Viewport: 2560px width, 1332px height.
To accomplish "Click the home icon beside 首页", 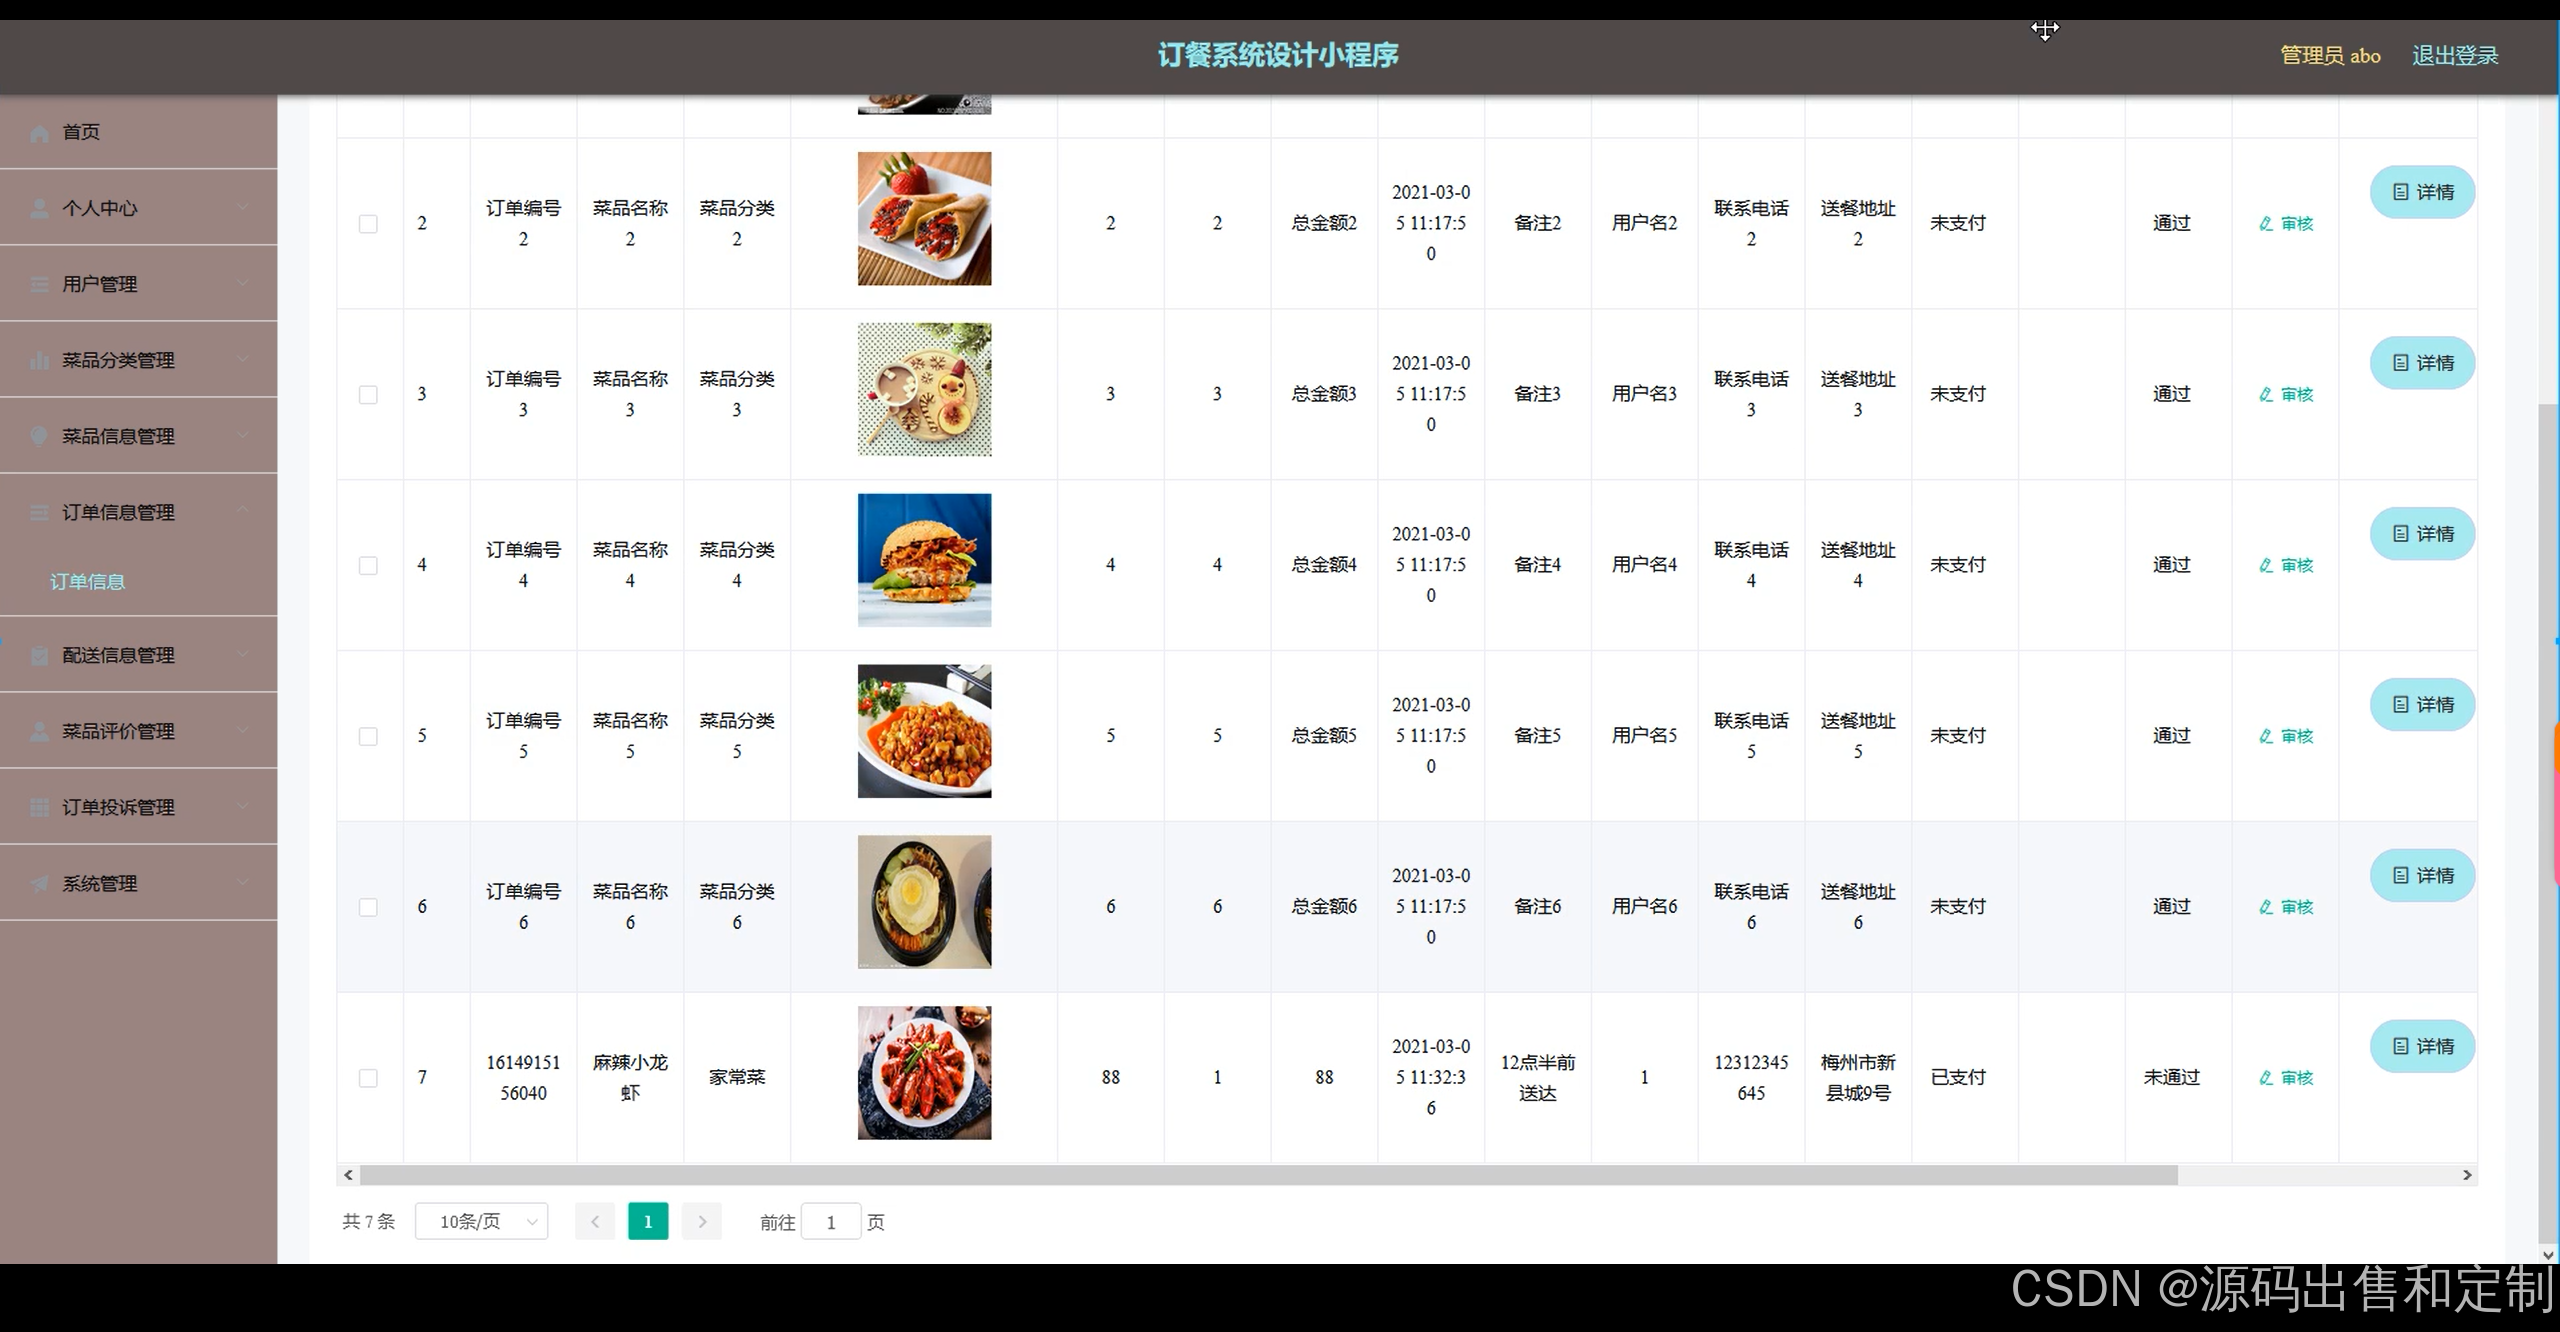I will tap(39, 133).
